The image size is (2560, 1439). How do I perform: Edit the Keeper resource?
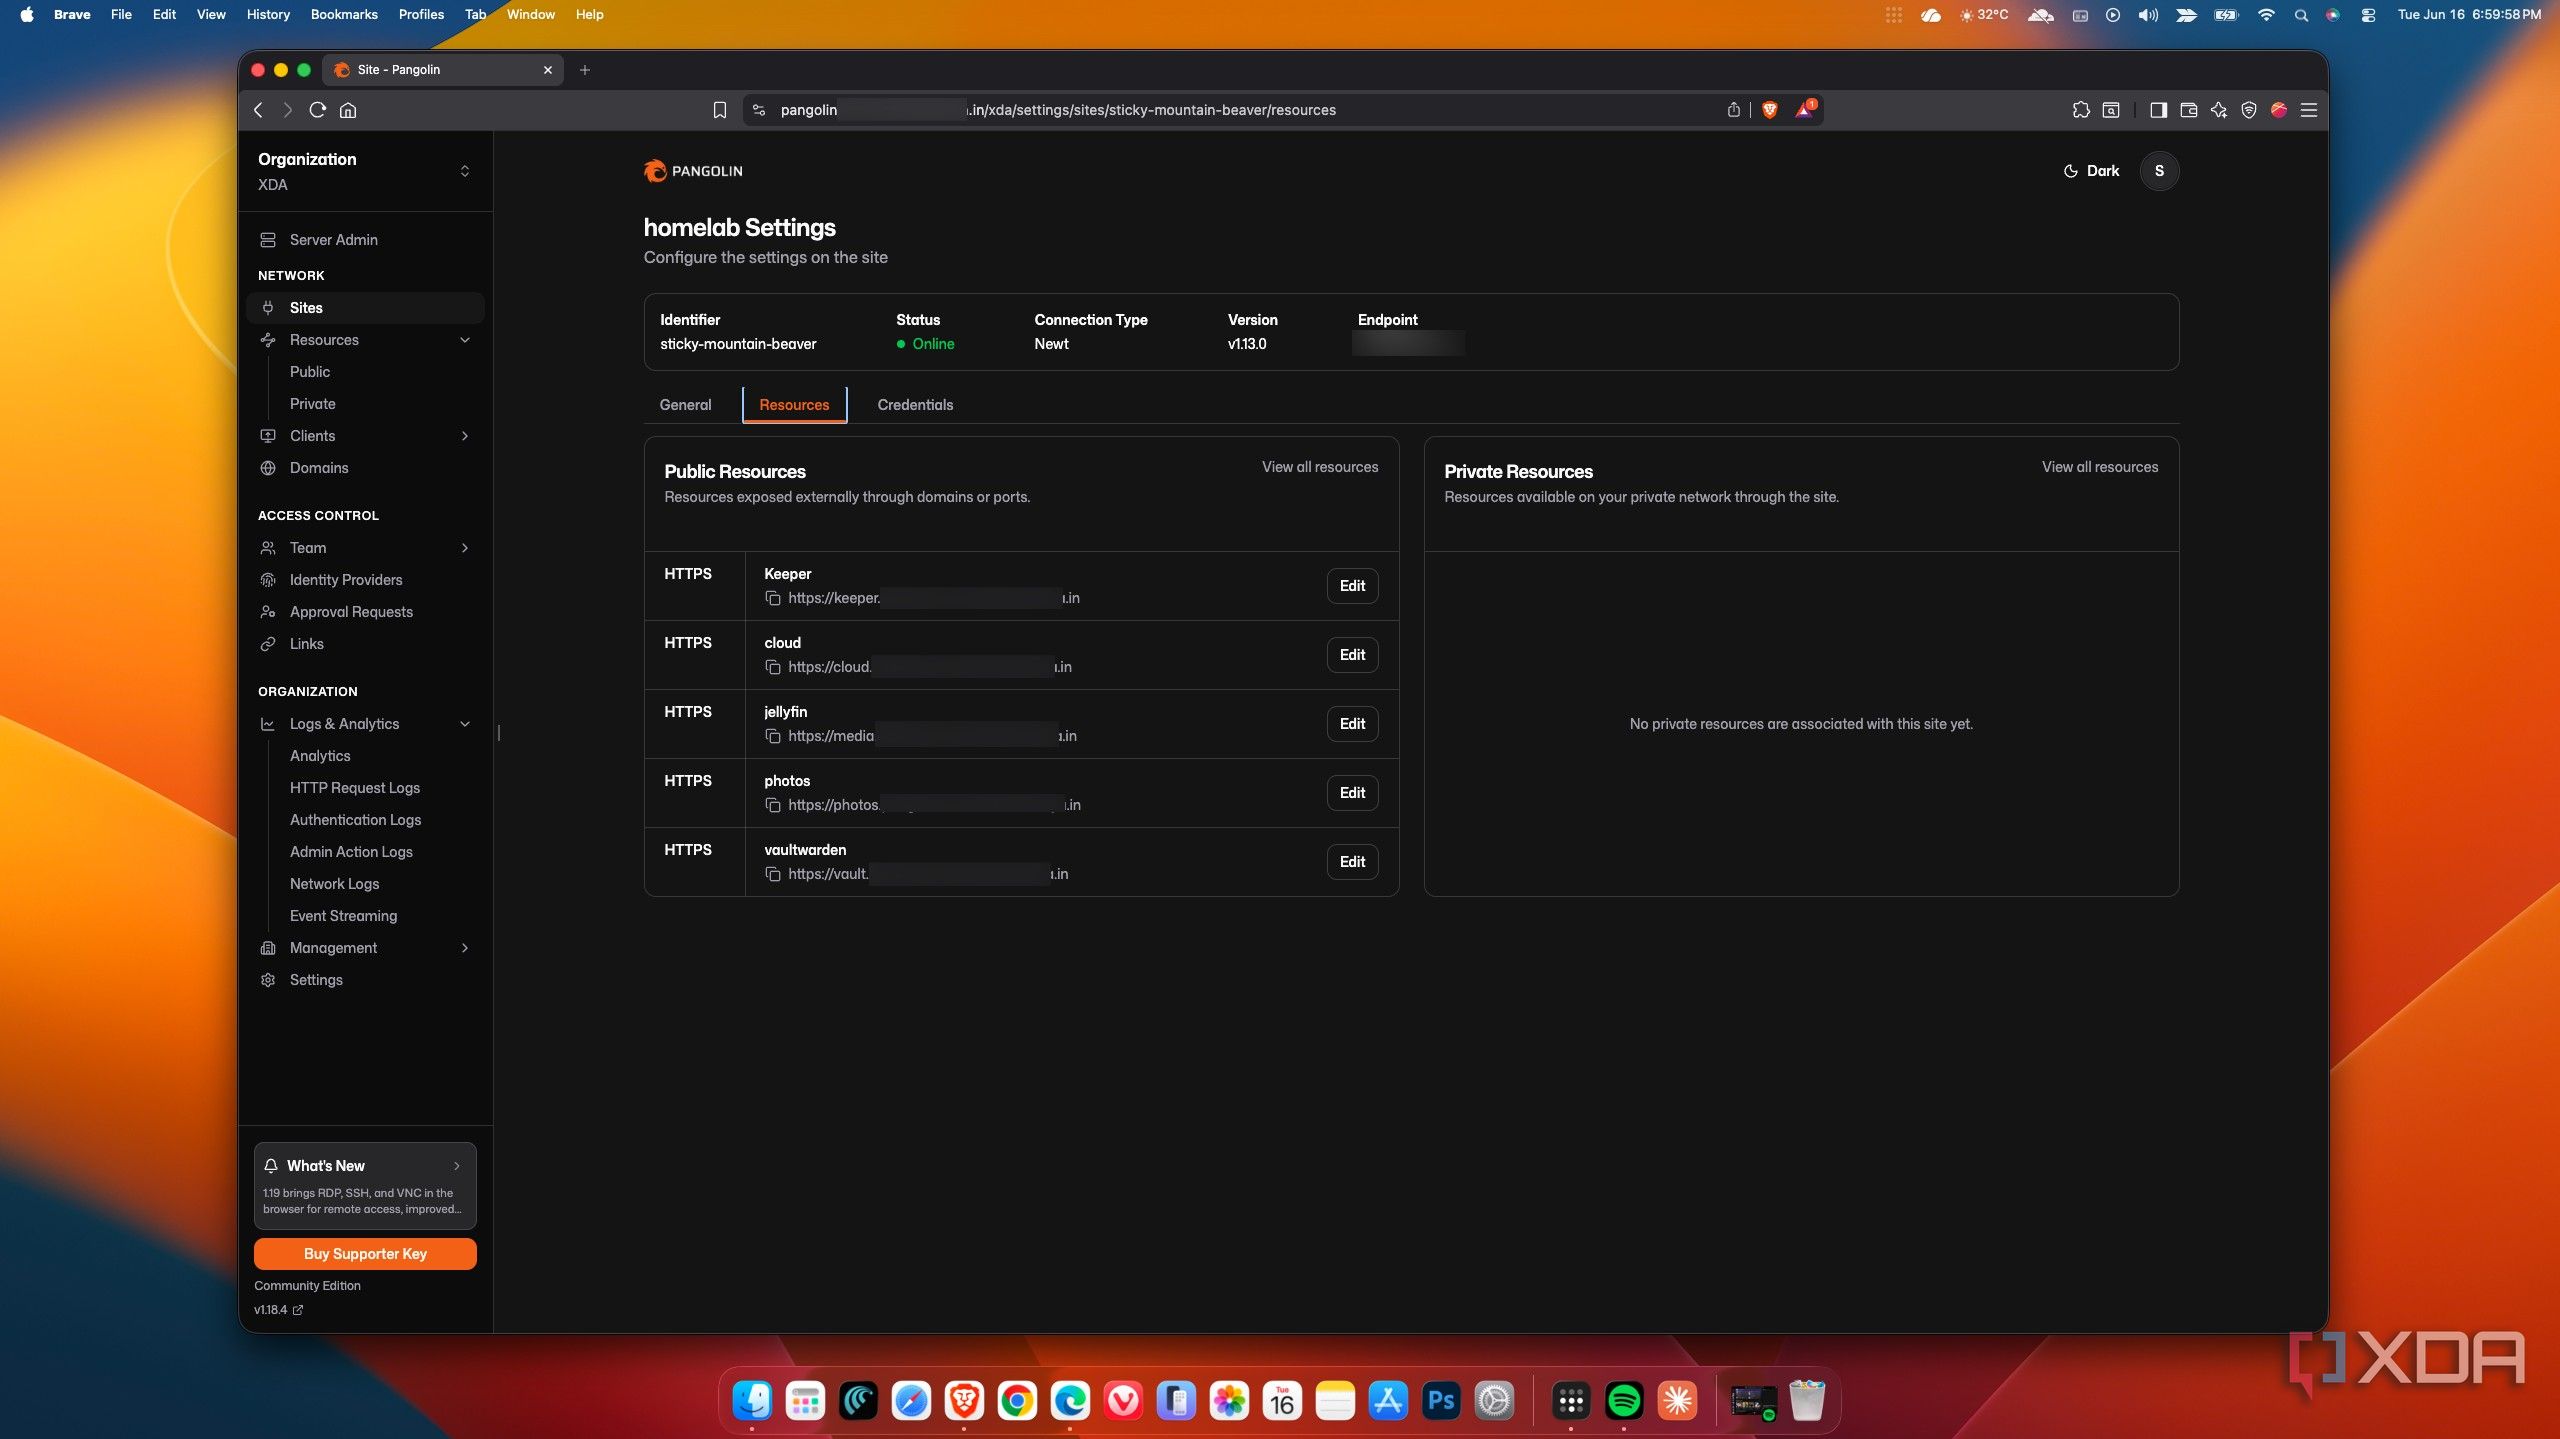coord(1352,586)
